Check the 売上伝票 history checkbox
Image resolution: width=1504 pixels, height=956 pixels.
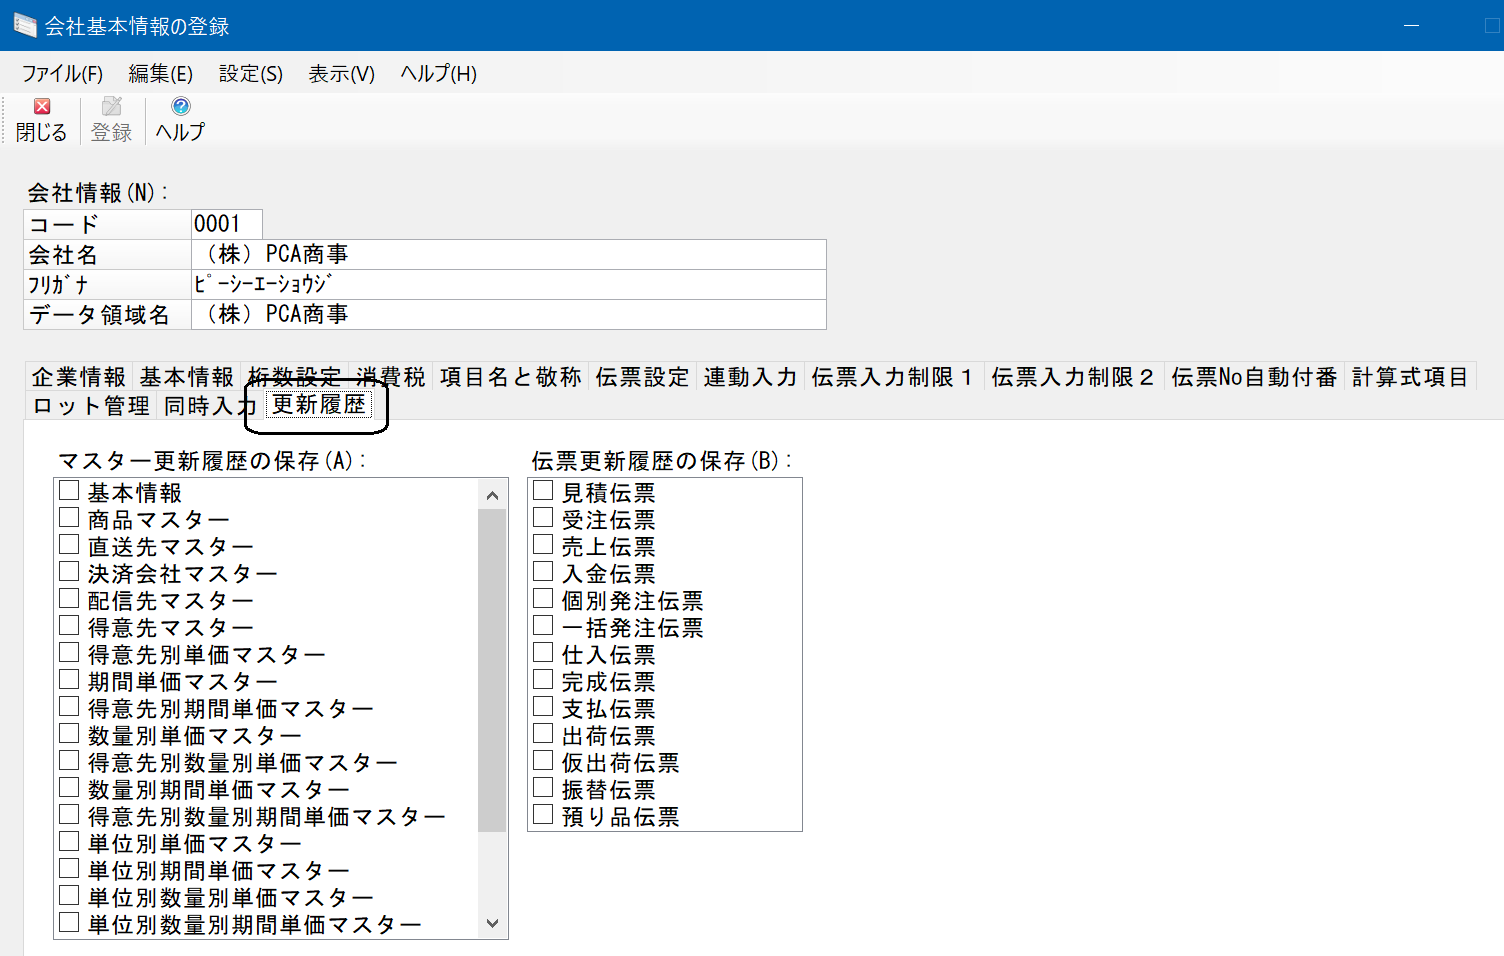543,545
